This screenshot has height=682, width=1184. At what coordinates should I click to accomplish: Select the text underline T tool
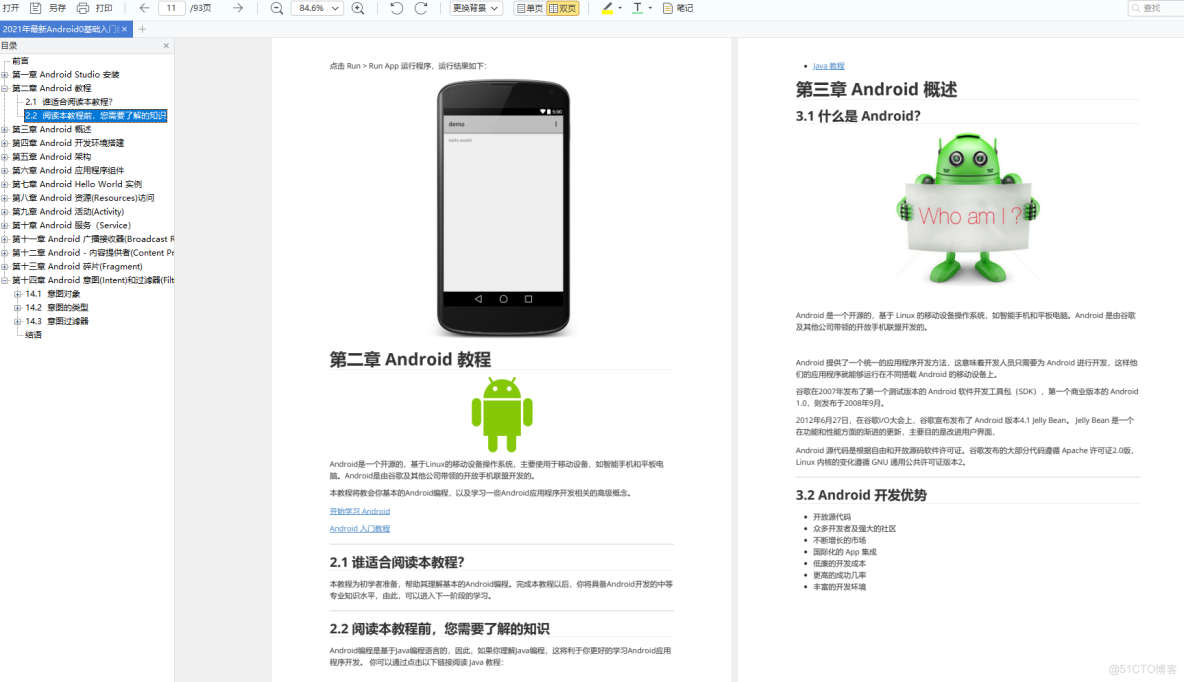[x=637, y=8]
